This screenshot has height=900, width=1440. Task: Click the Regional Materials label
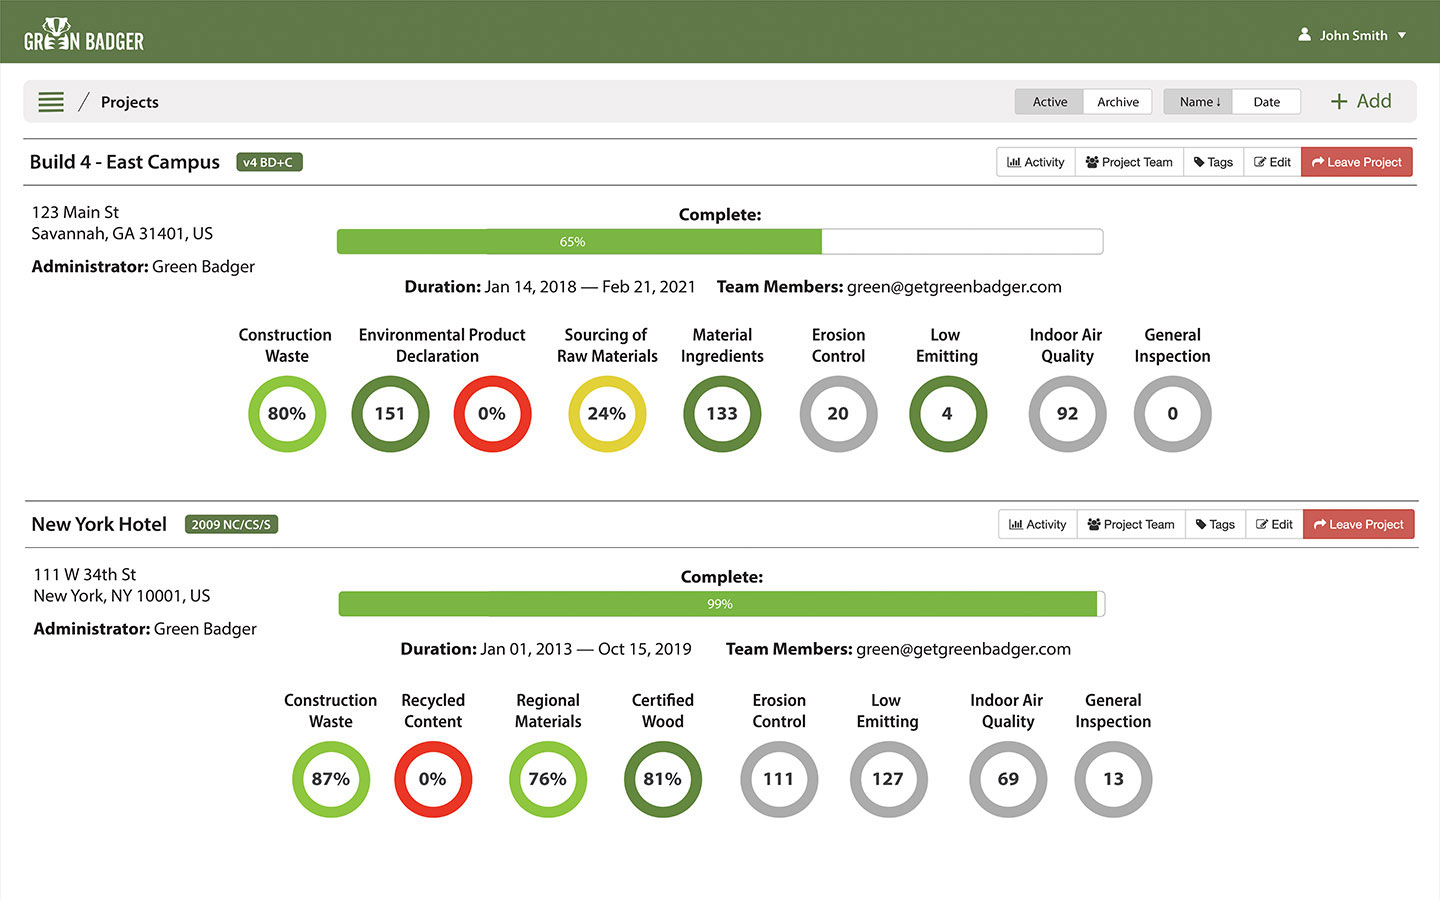pyautogui.click(x=548, y=711)
